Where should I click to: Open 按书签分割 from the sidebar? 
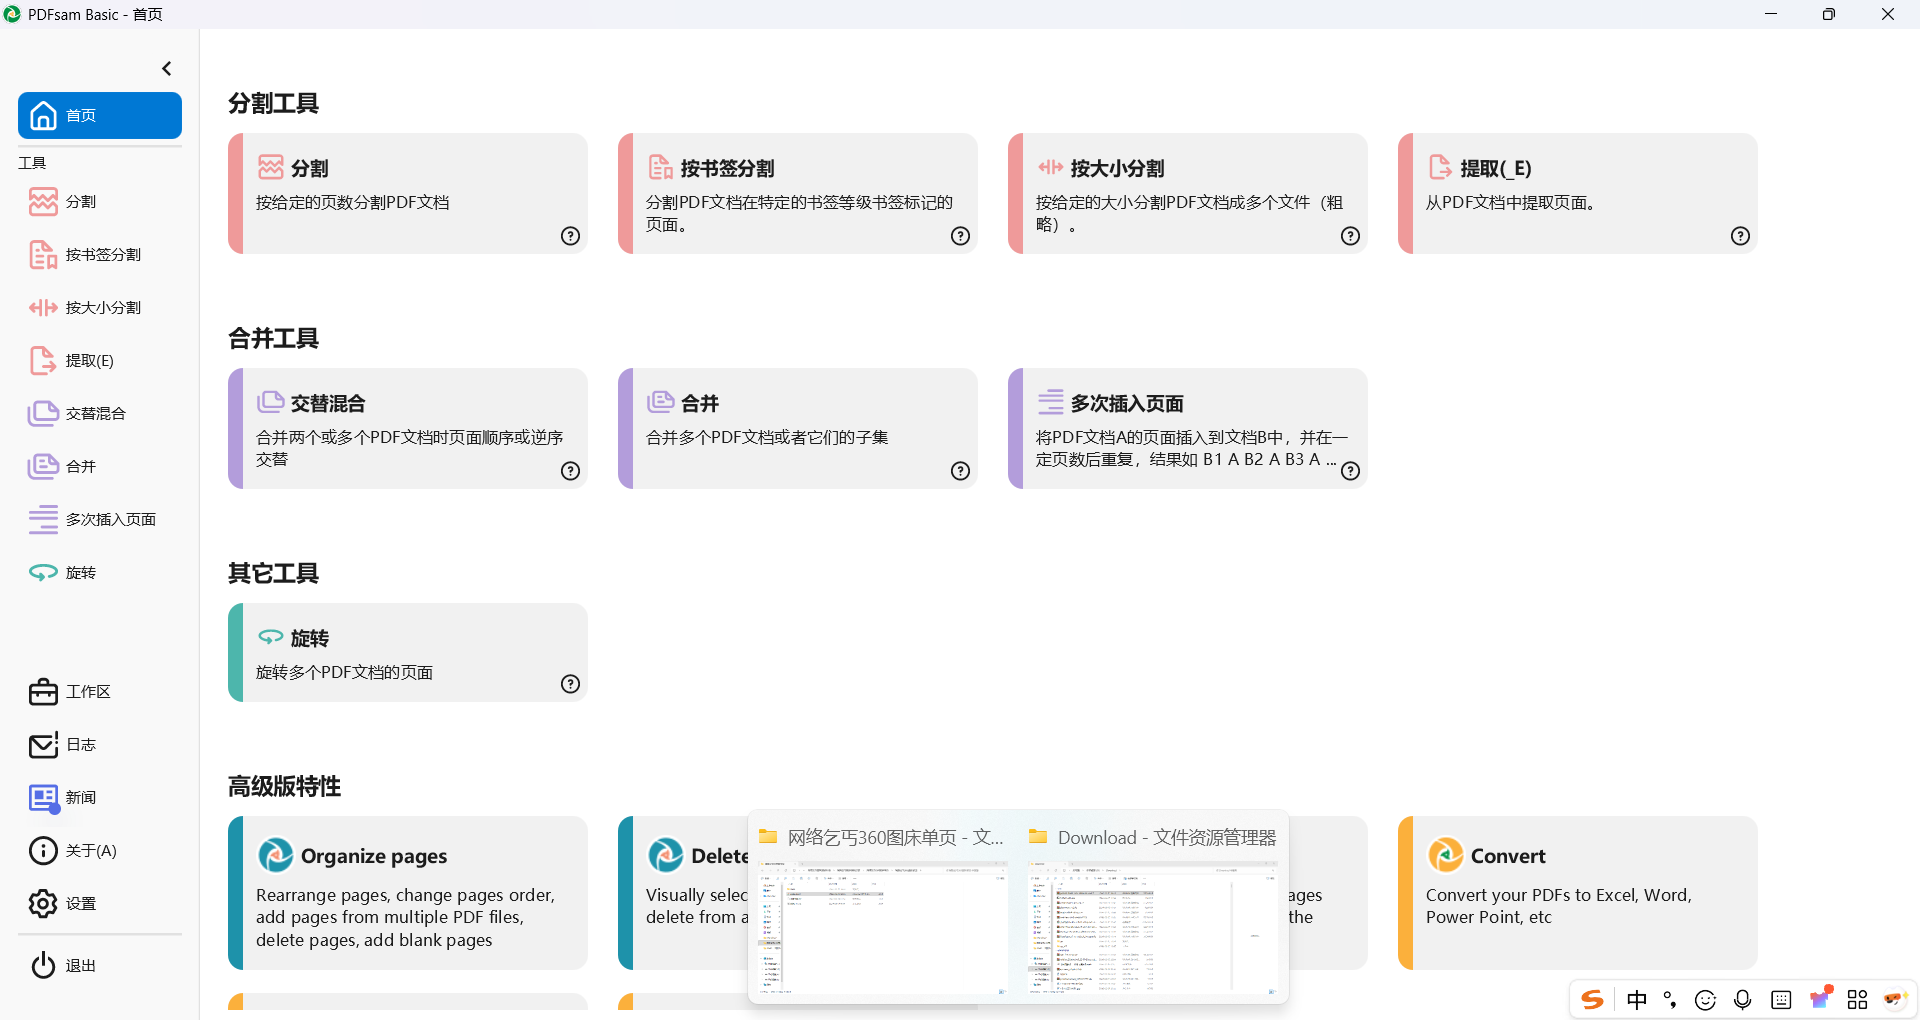[x=102, y=255]
